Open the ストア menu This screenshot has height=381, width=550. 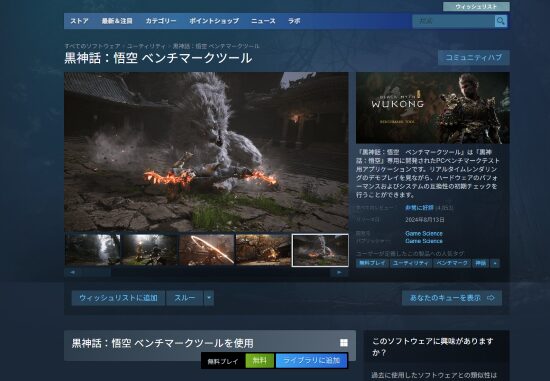click(79, 21)
